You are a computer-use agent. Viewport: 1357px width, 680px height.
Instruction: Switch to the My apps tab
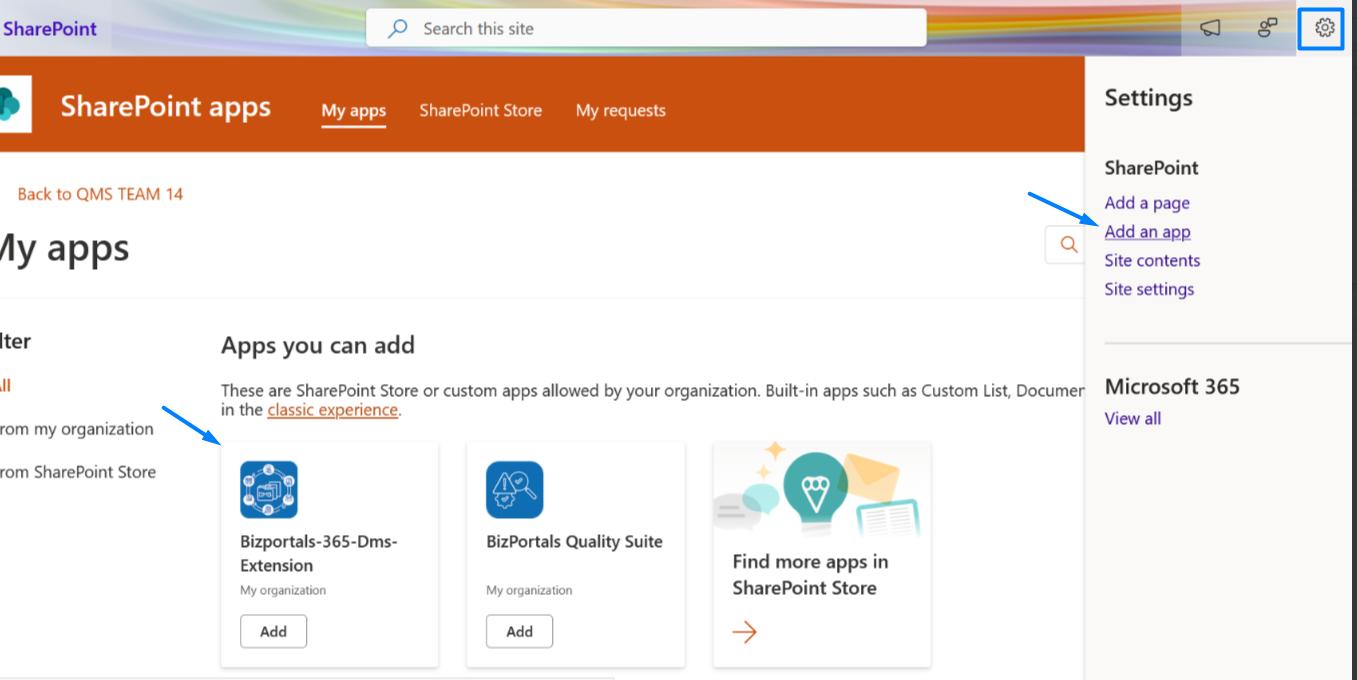pos(354,111)
